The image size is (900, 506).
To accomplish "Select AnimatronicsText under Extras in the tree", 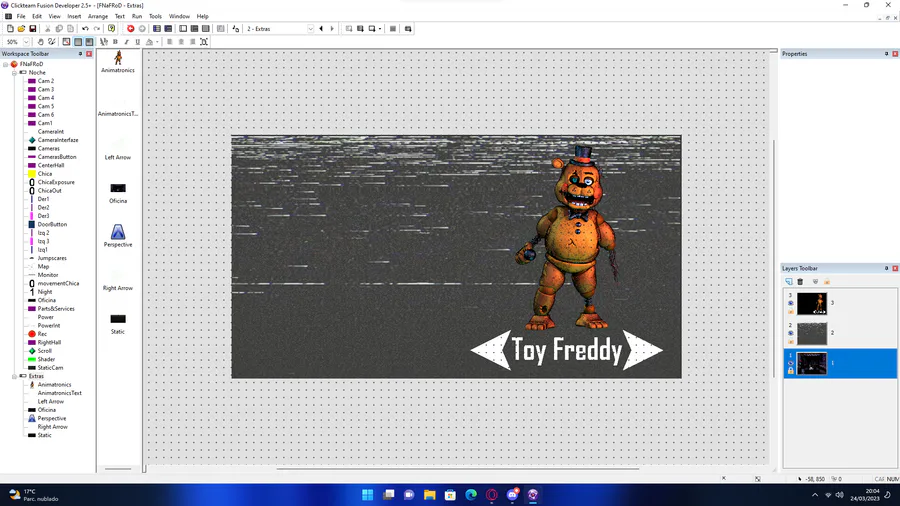I will (60, 394).
